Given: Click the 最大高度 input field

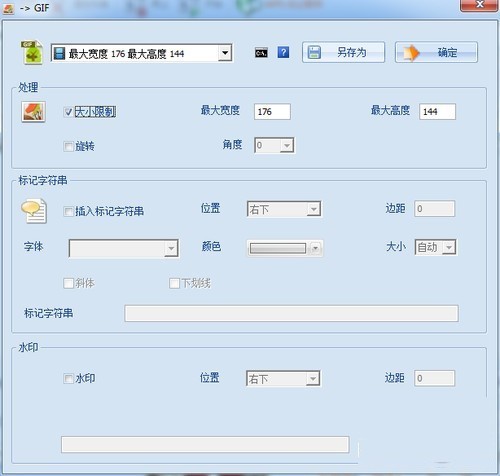Looking at the screenshot, I should [437, 111].
